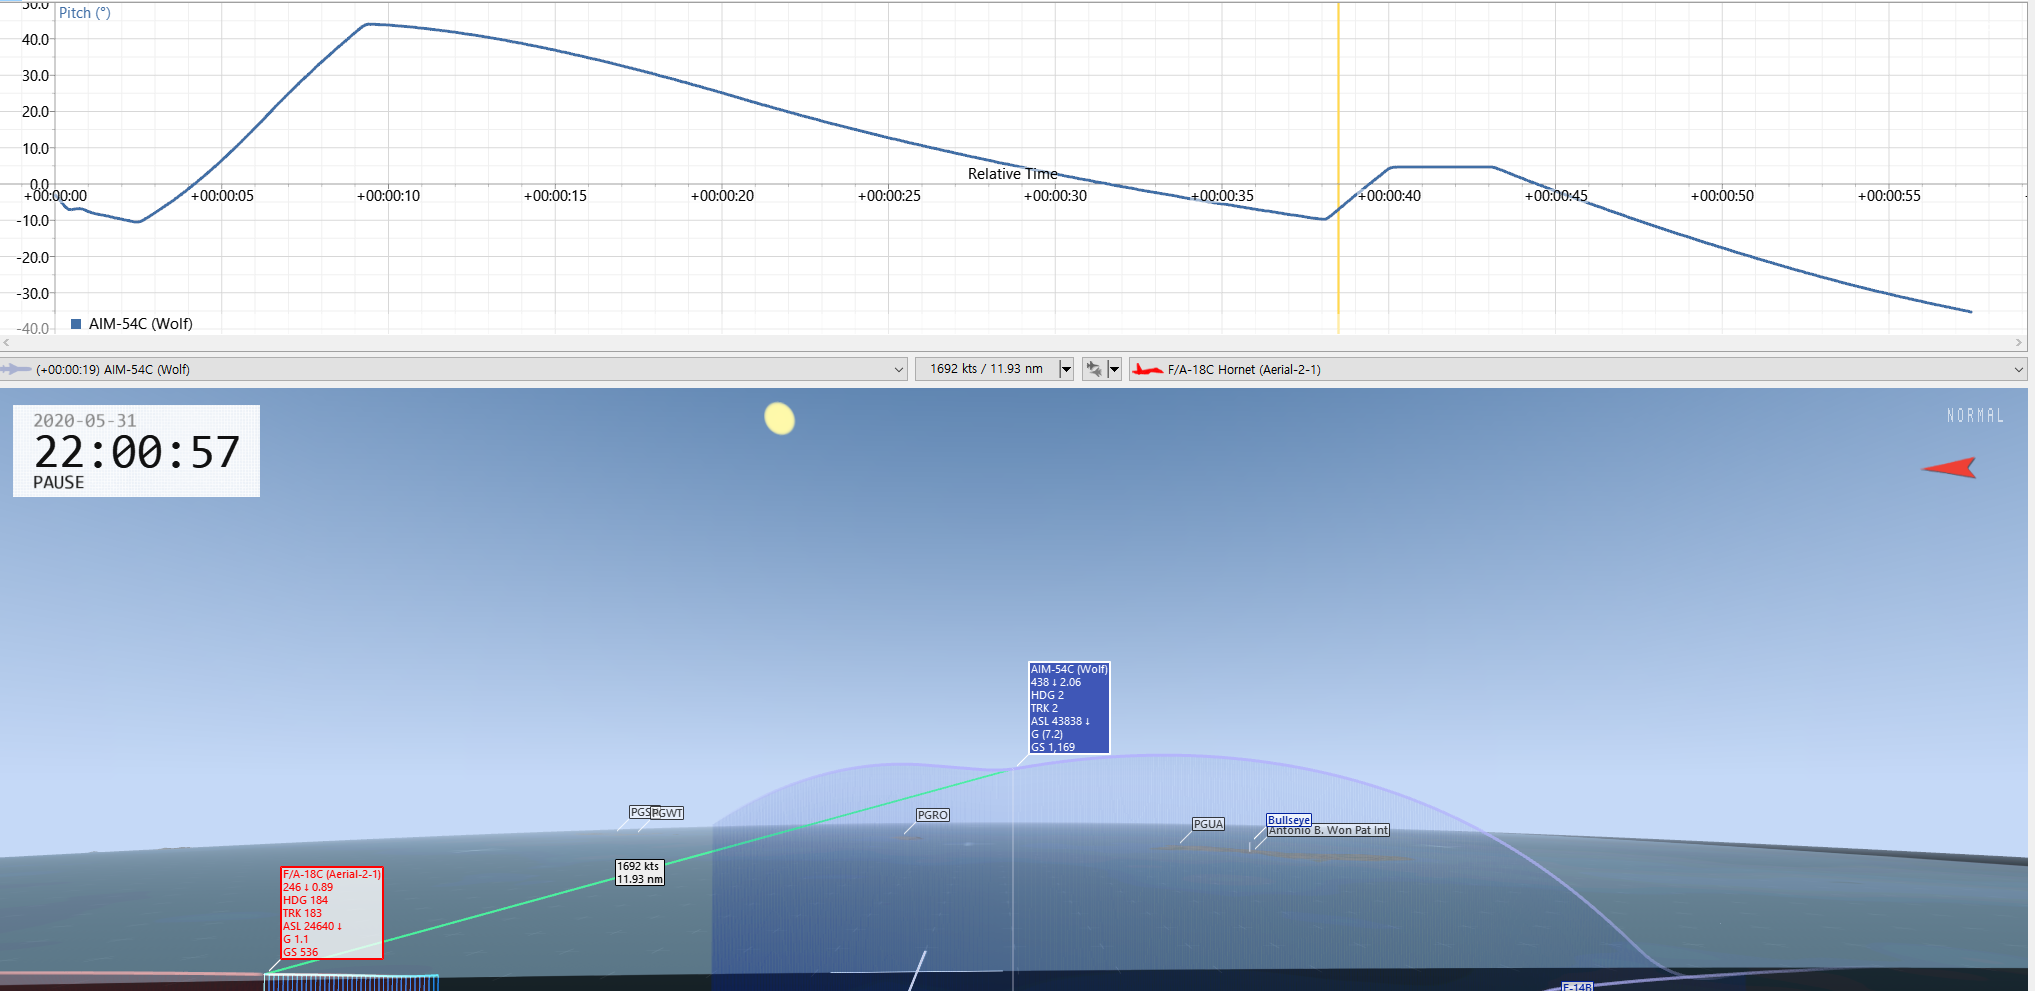The height and width of the screenshot is (991, 2035).
Task: Click the red jet icon of secondary object
Action: 1147,369
